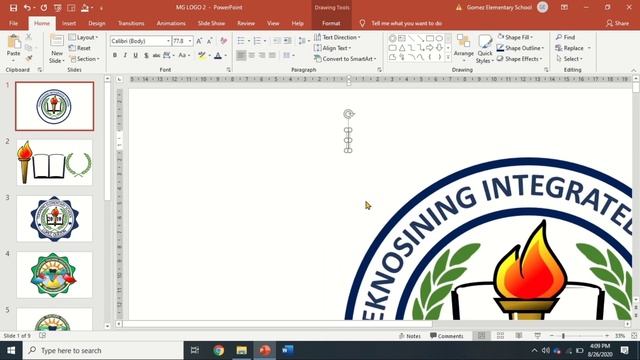This screenshot has height=360, width=640.
Task: Open the font name dropdown
Action: [x=168, y=41]
